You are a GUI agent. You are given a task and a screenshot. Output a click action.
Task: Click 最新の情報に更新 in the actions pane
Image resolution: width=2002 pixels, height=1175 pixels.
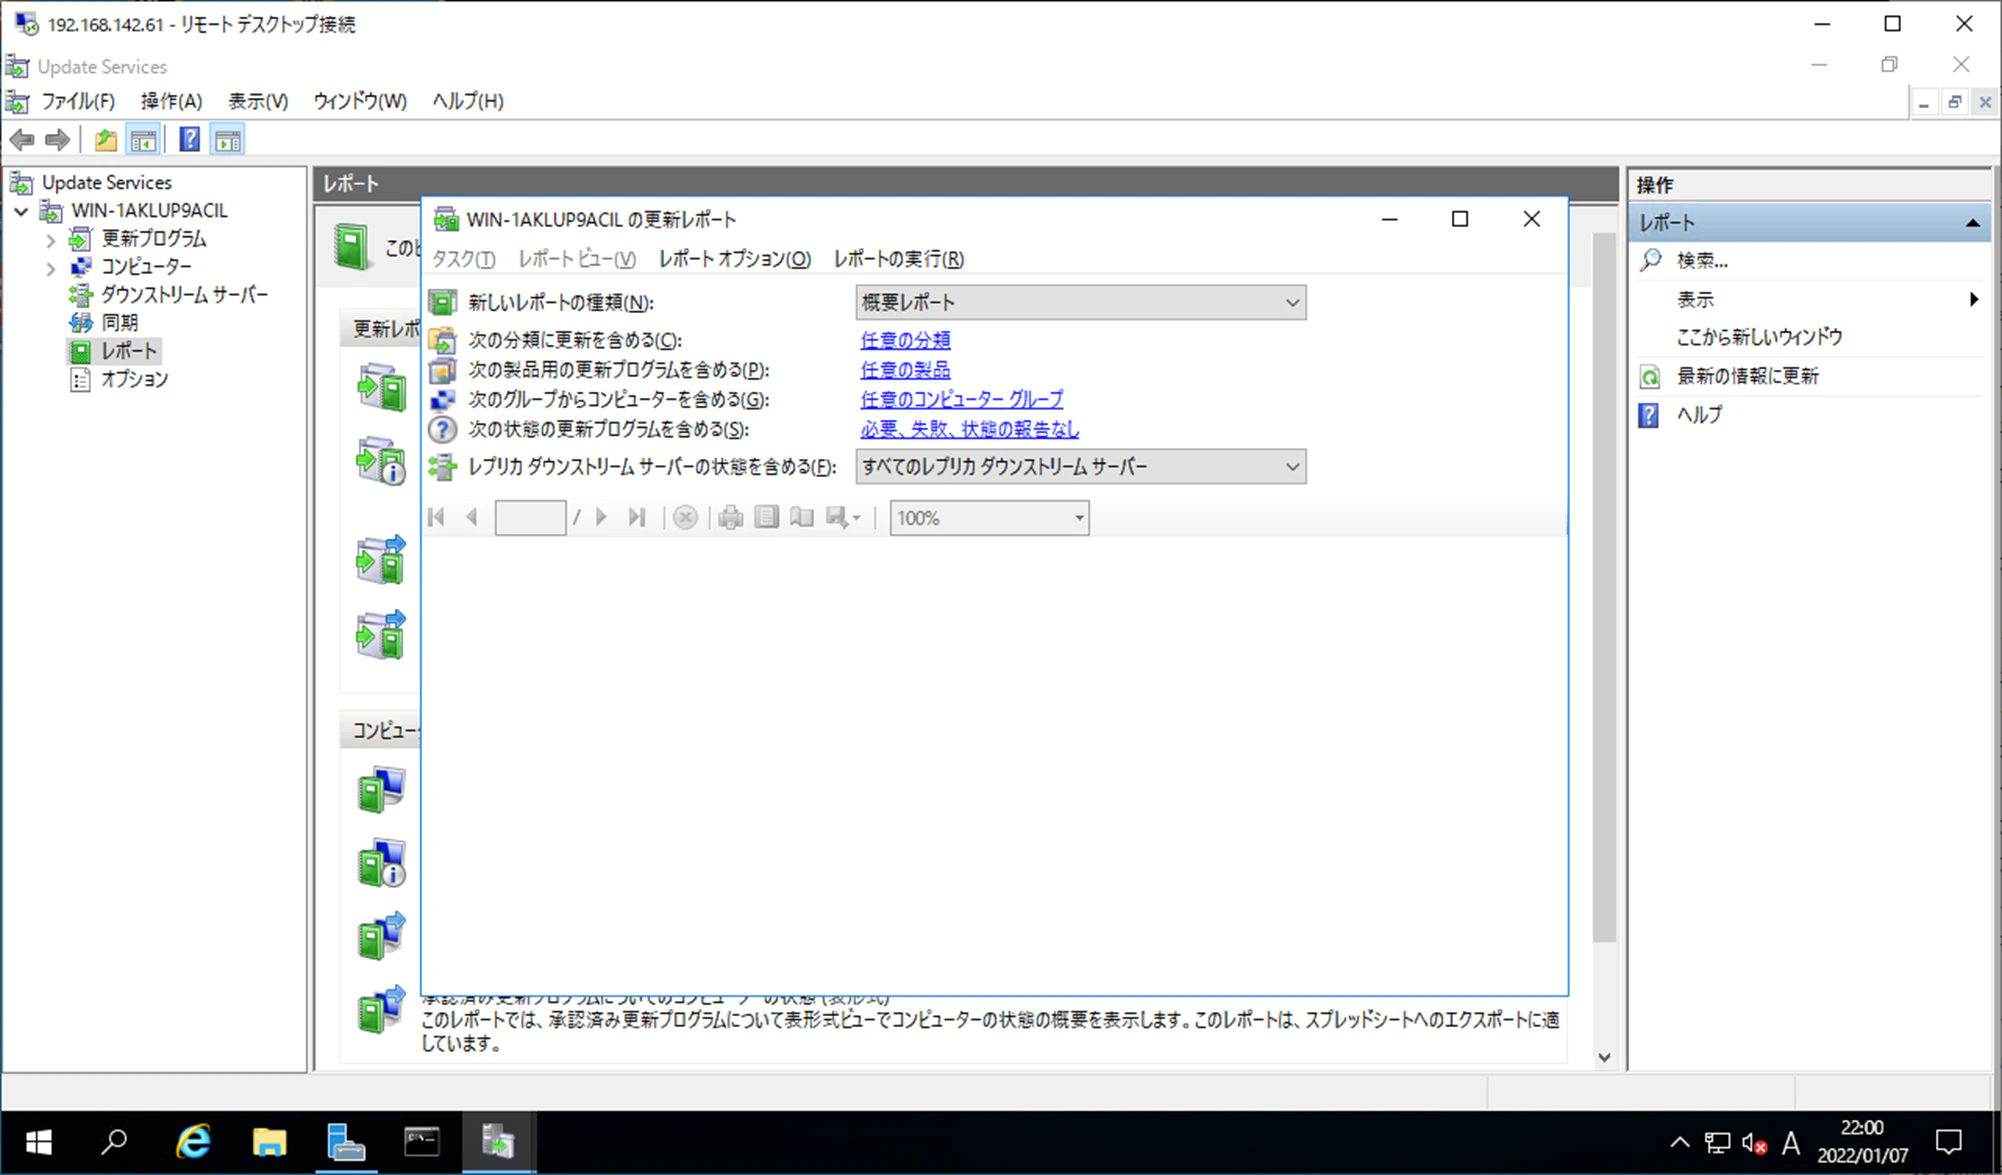(x=1747, y=376)
